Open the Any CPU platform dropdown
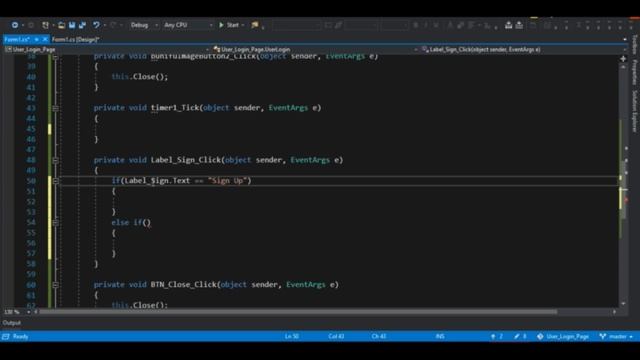 click(188, 25)
